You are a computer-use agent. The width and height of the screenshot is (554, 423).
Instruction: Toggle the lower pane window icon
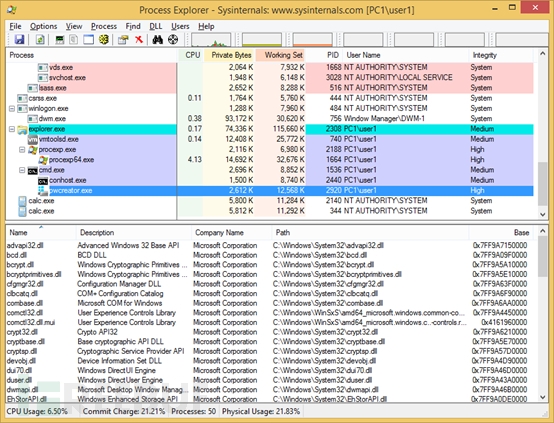[x=88, y=40]
